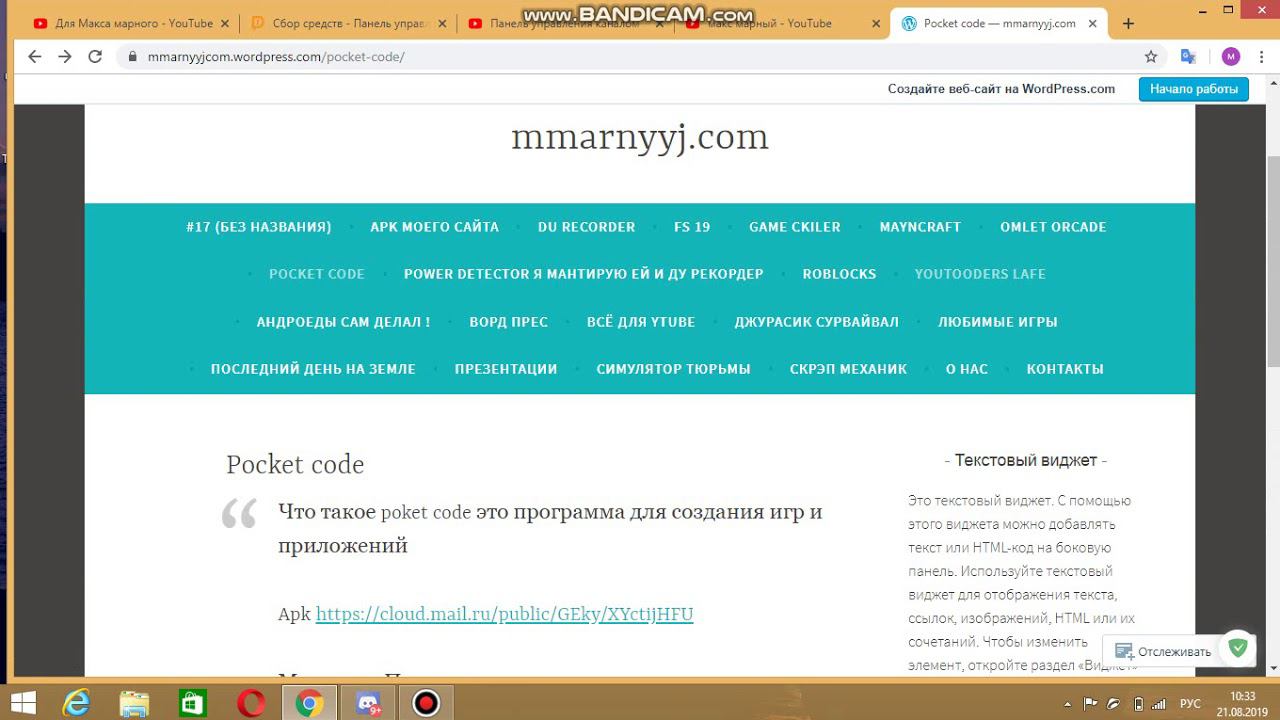This screenshot has height=720, width=1280.
Task: Click the page vertical scrollbar thumb
Action: pyautogui.click(x=1273, y=262)
